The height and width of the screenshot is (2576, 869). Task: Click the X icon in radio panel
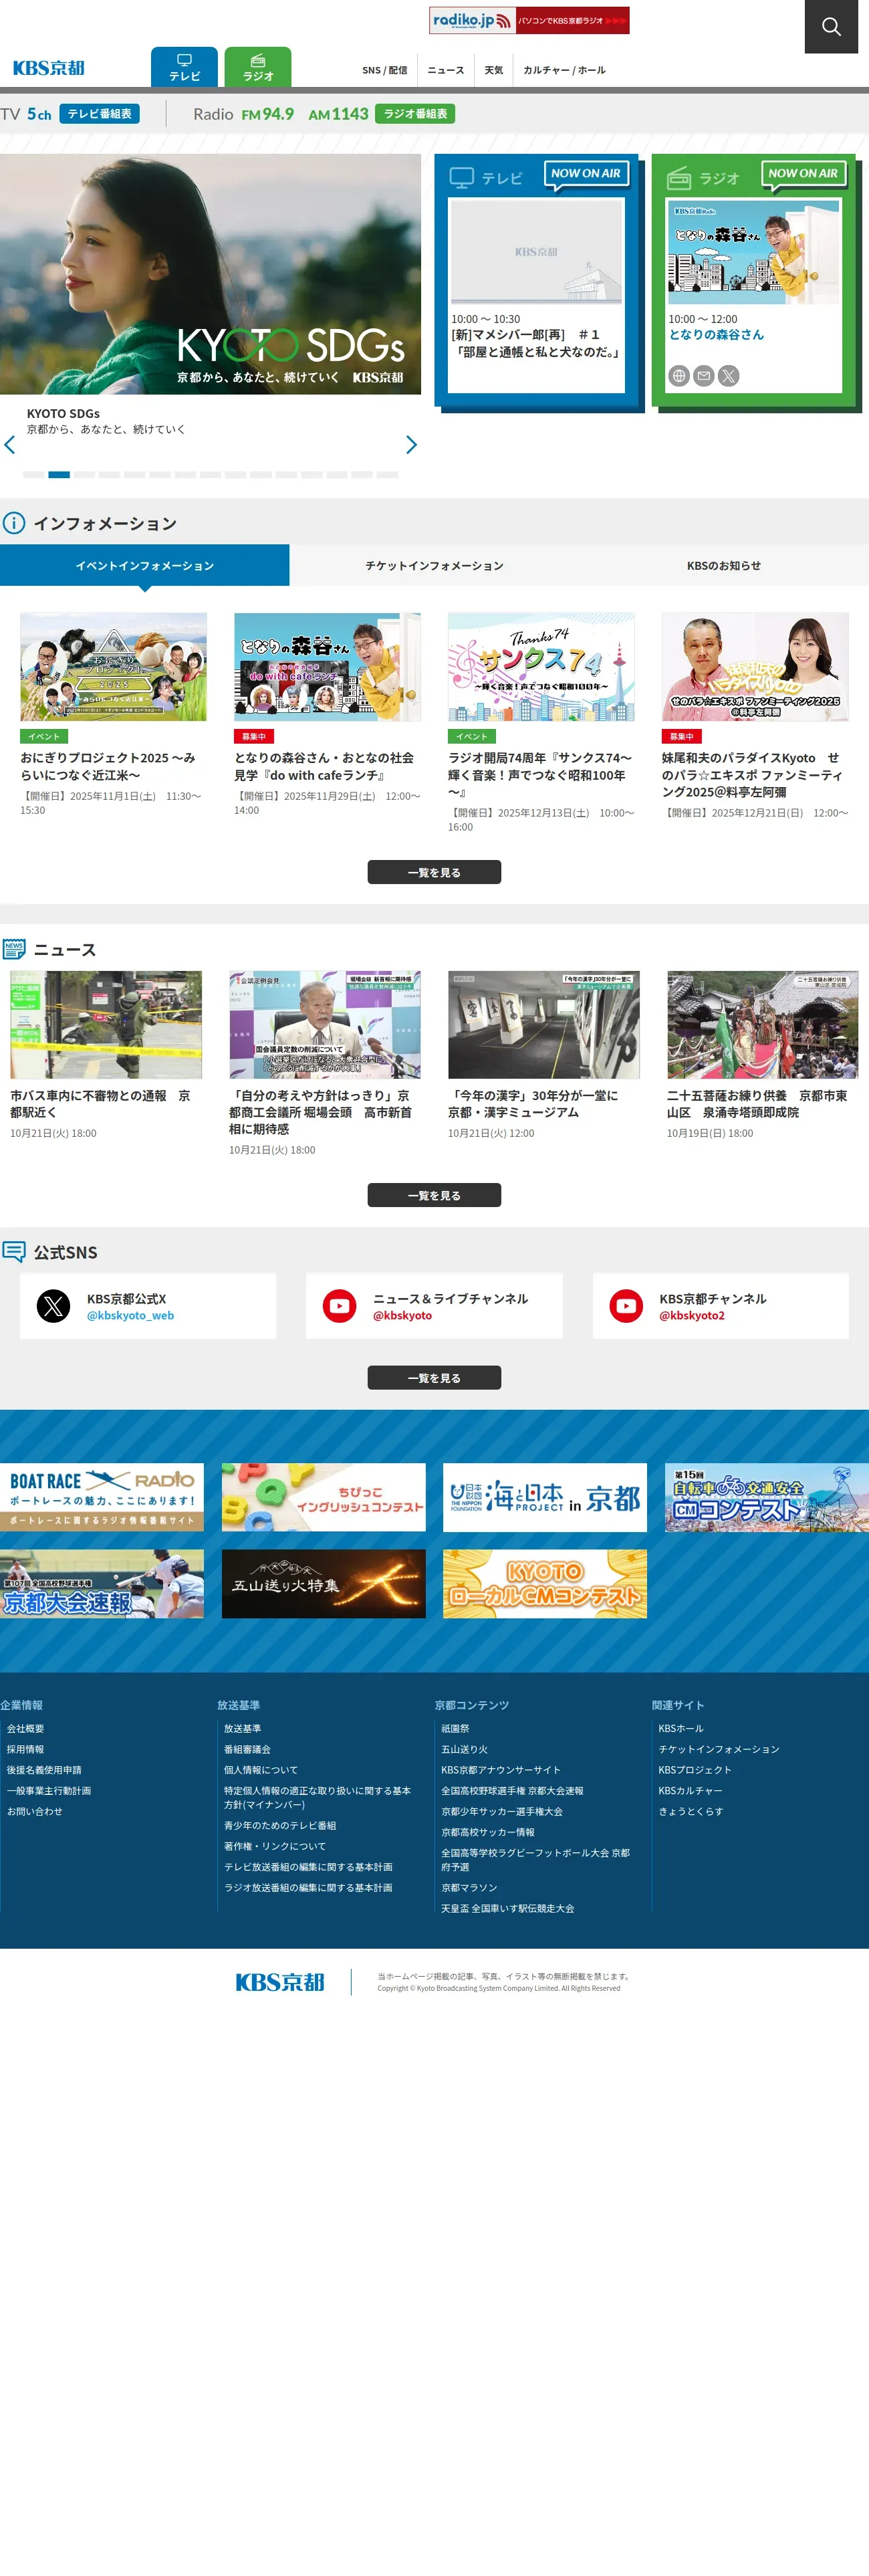(729, 376)
